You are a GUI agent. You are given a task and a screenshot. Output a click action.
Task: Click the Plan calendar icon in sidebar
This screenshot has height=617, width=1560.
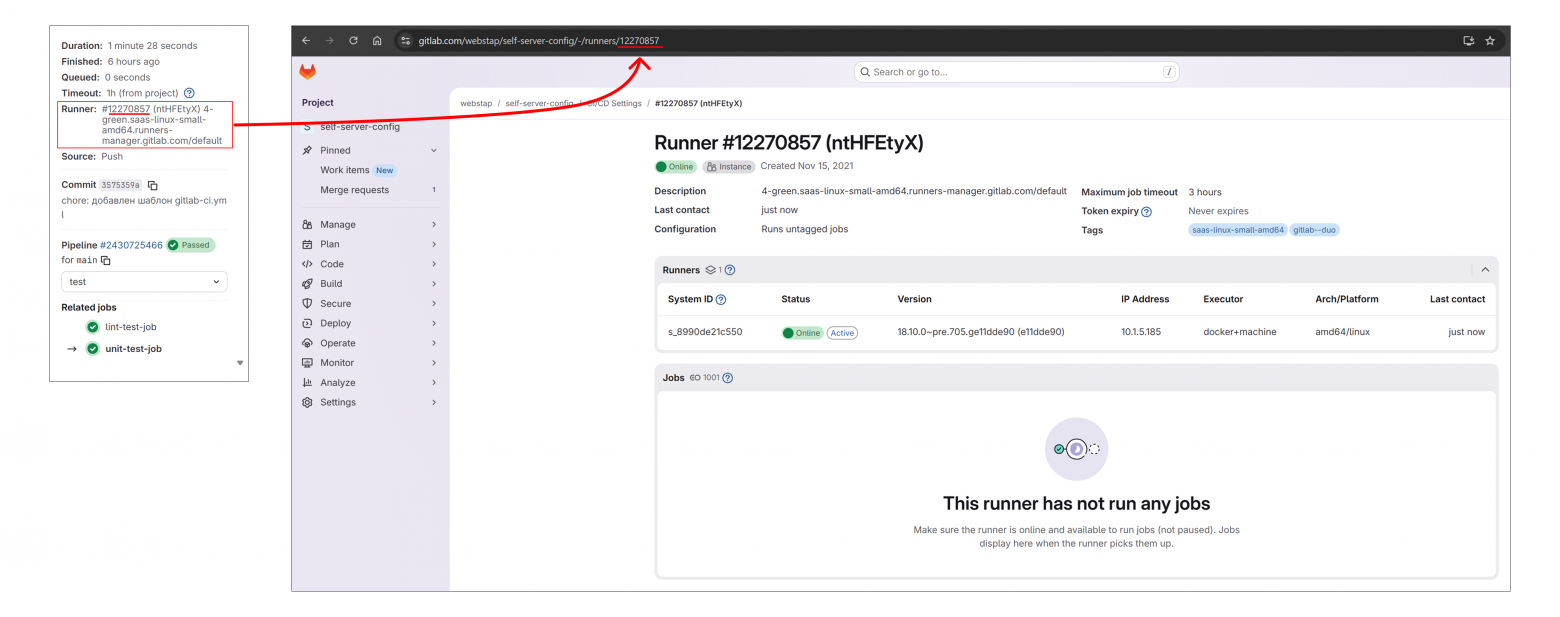[x=307, y=244]
